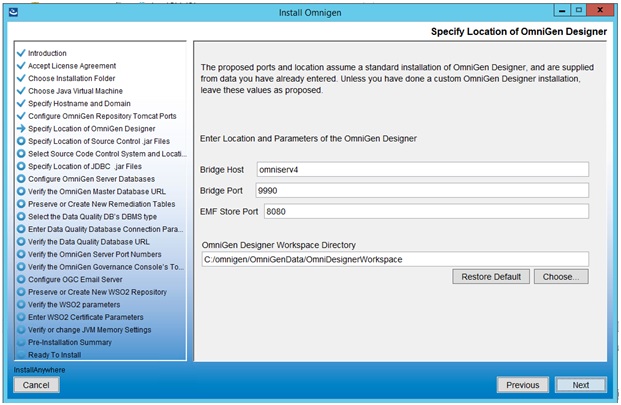Screen dimensions: 621x405
Task: Focus the Bridge Host input field
Action: (423, 169)
